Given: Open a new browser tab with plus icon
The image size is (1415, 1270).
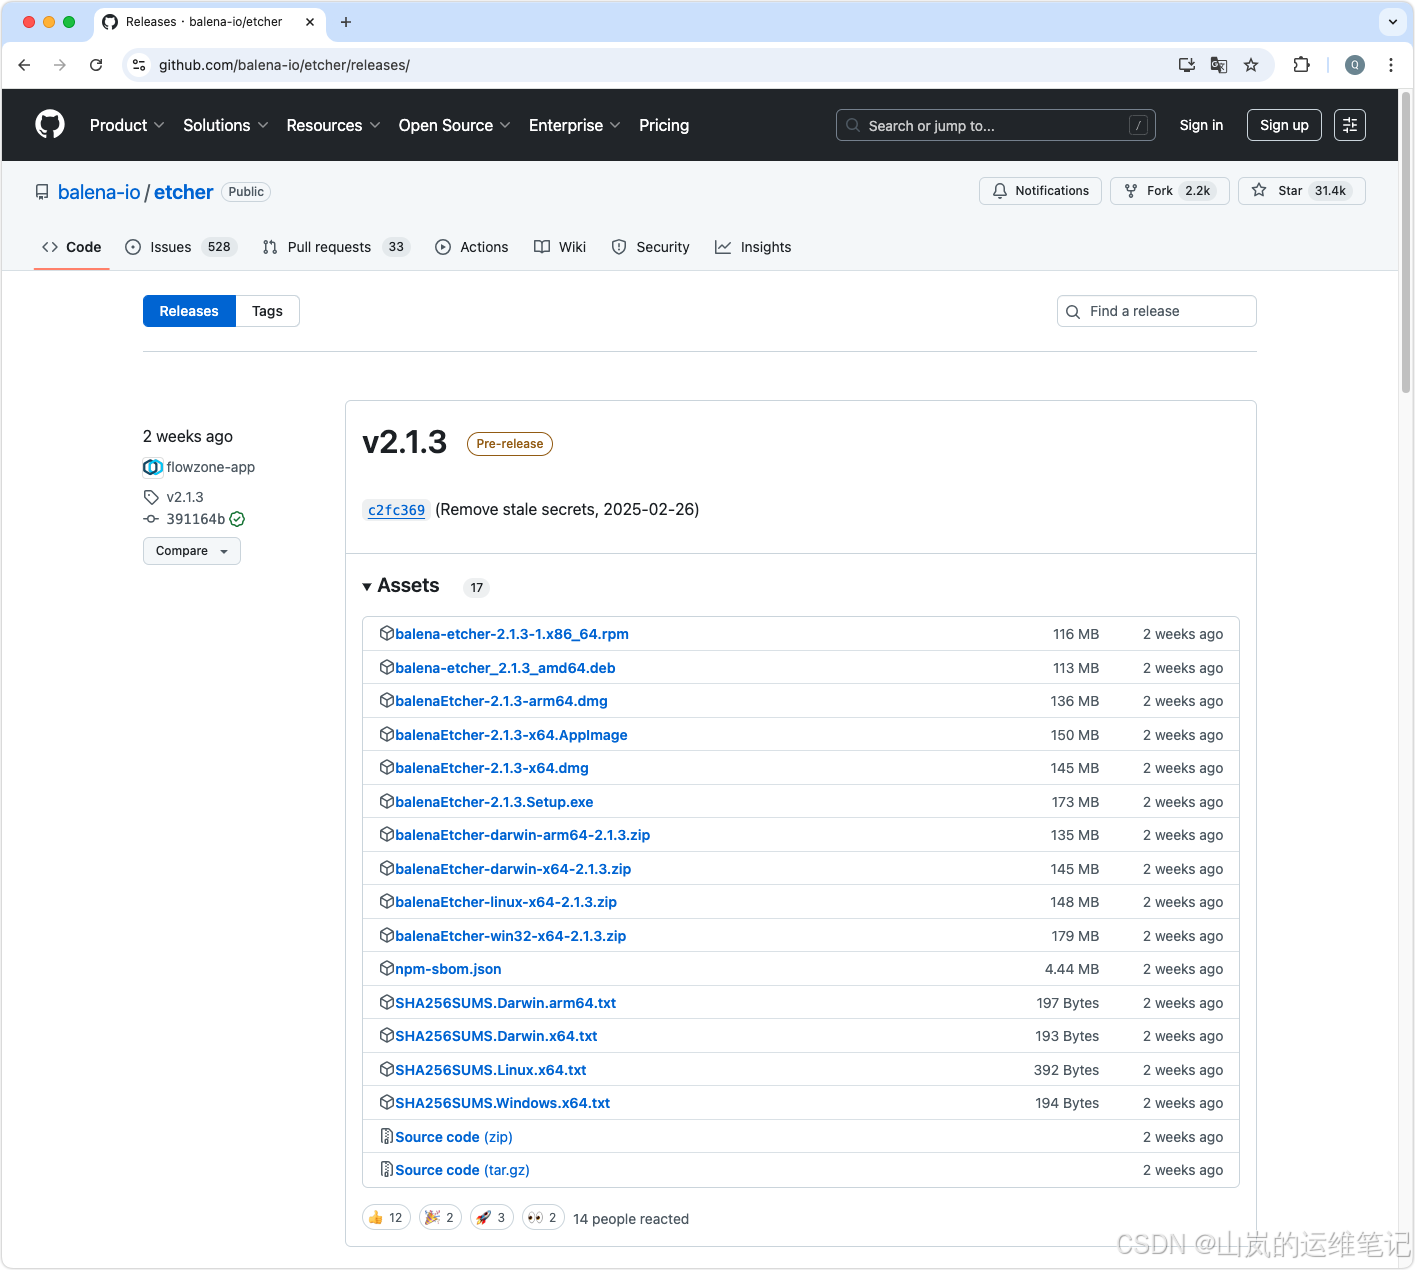Looking at the screenshot, I should (x=346, y=22).
